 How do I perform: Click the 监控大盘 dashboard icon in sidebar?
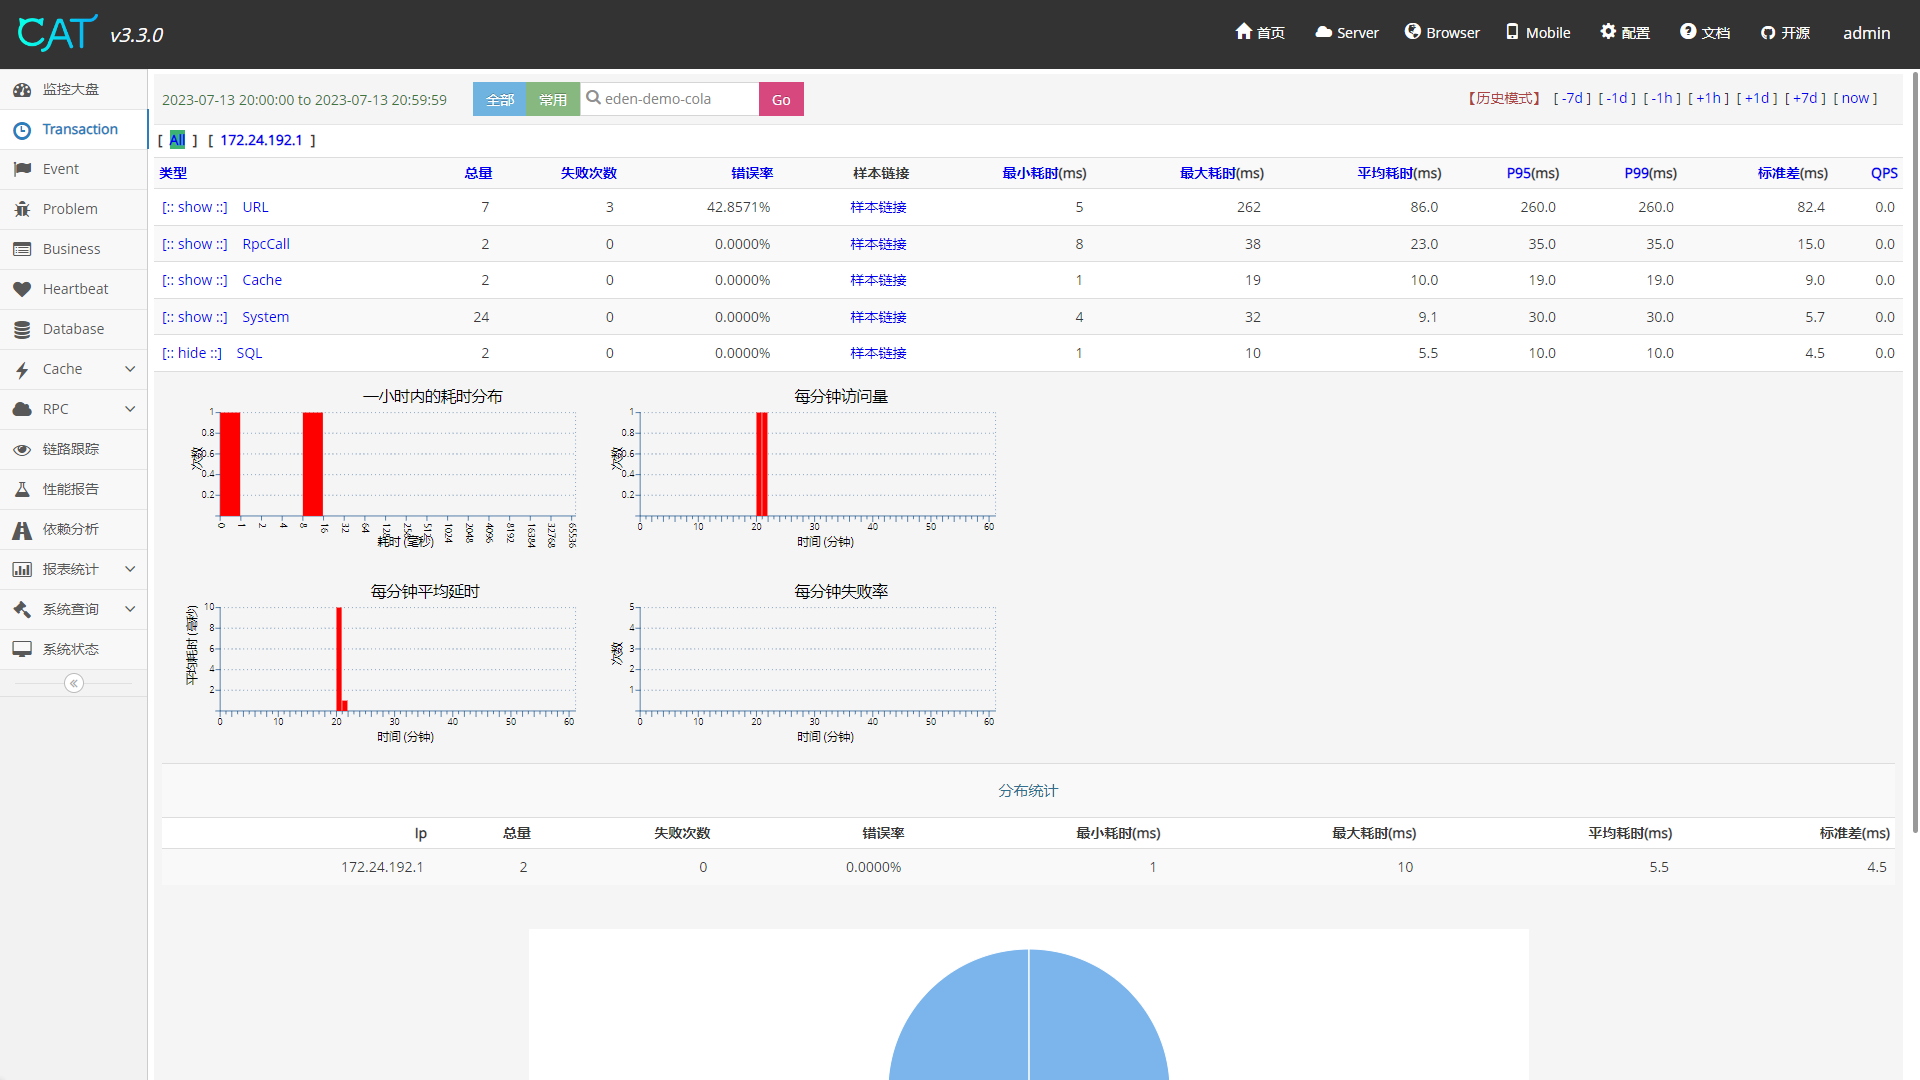[22, 90]
